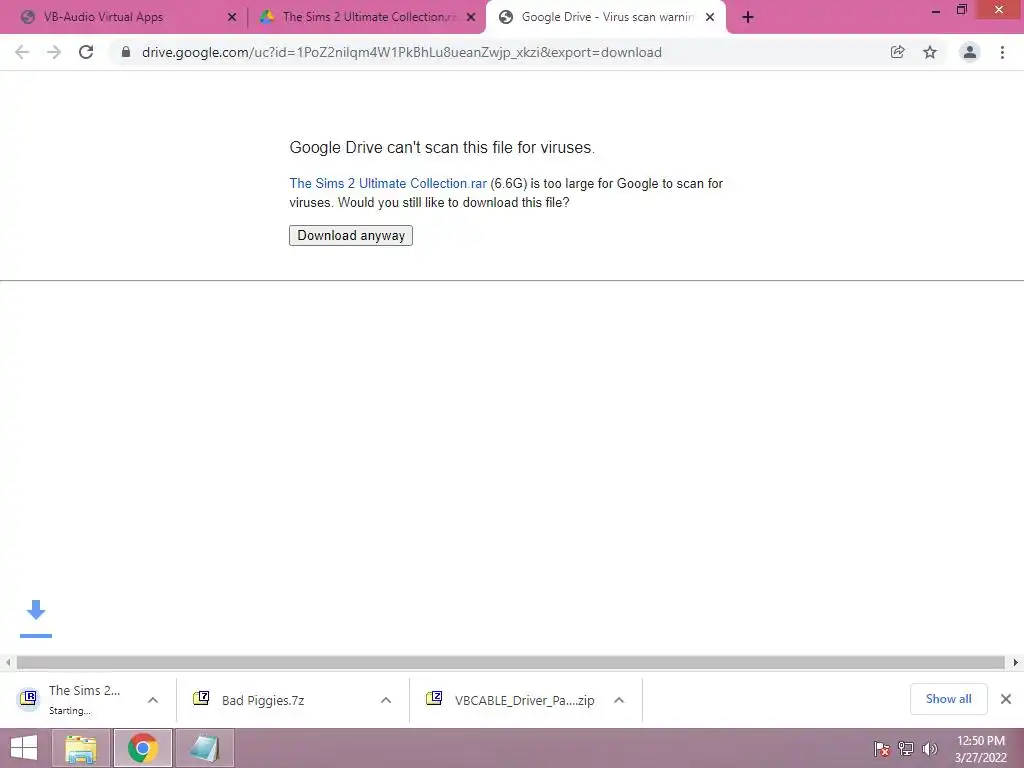Open Chrome's three-dot menu

[1002, 52]
